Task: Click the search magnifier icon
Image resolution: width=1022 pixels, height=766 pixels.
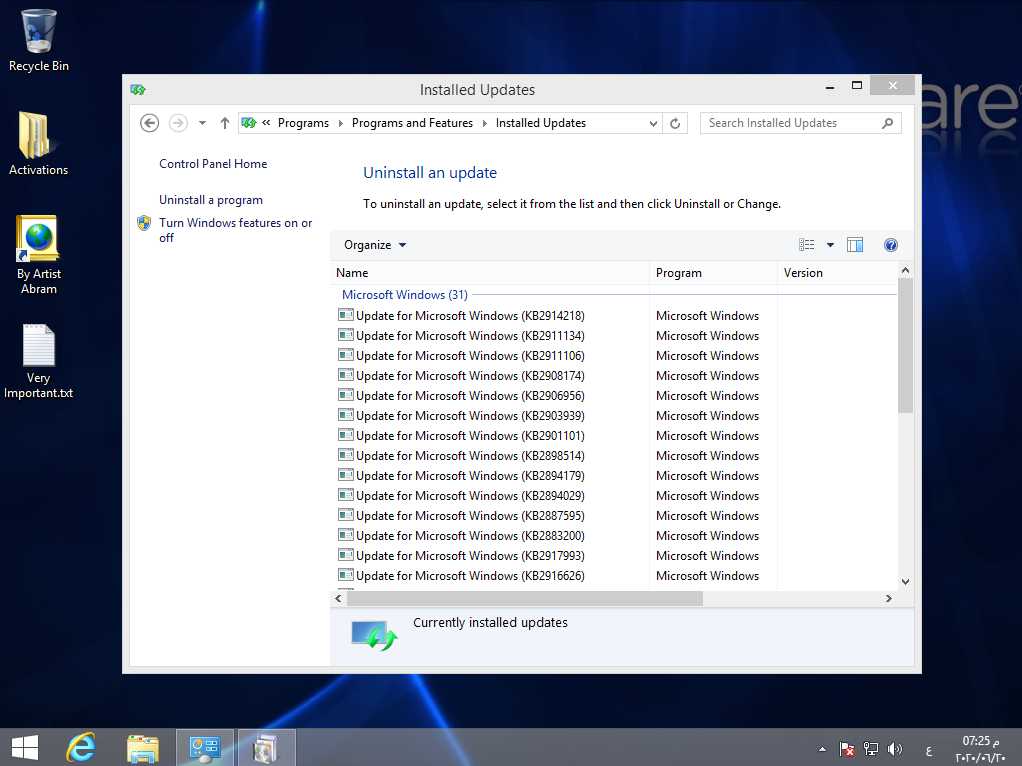Action: pos(887,123)
